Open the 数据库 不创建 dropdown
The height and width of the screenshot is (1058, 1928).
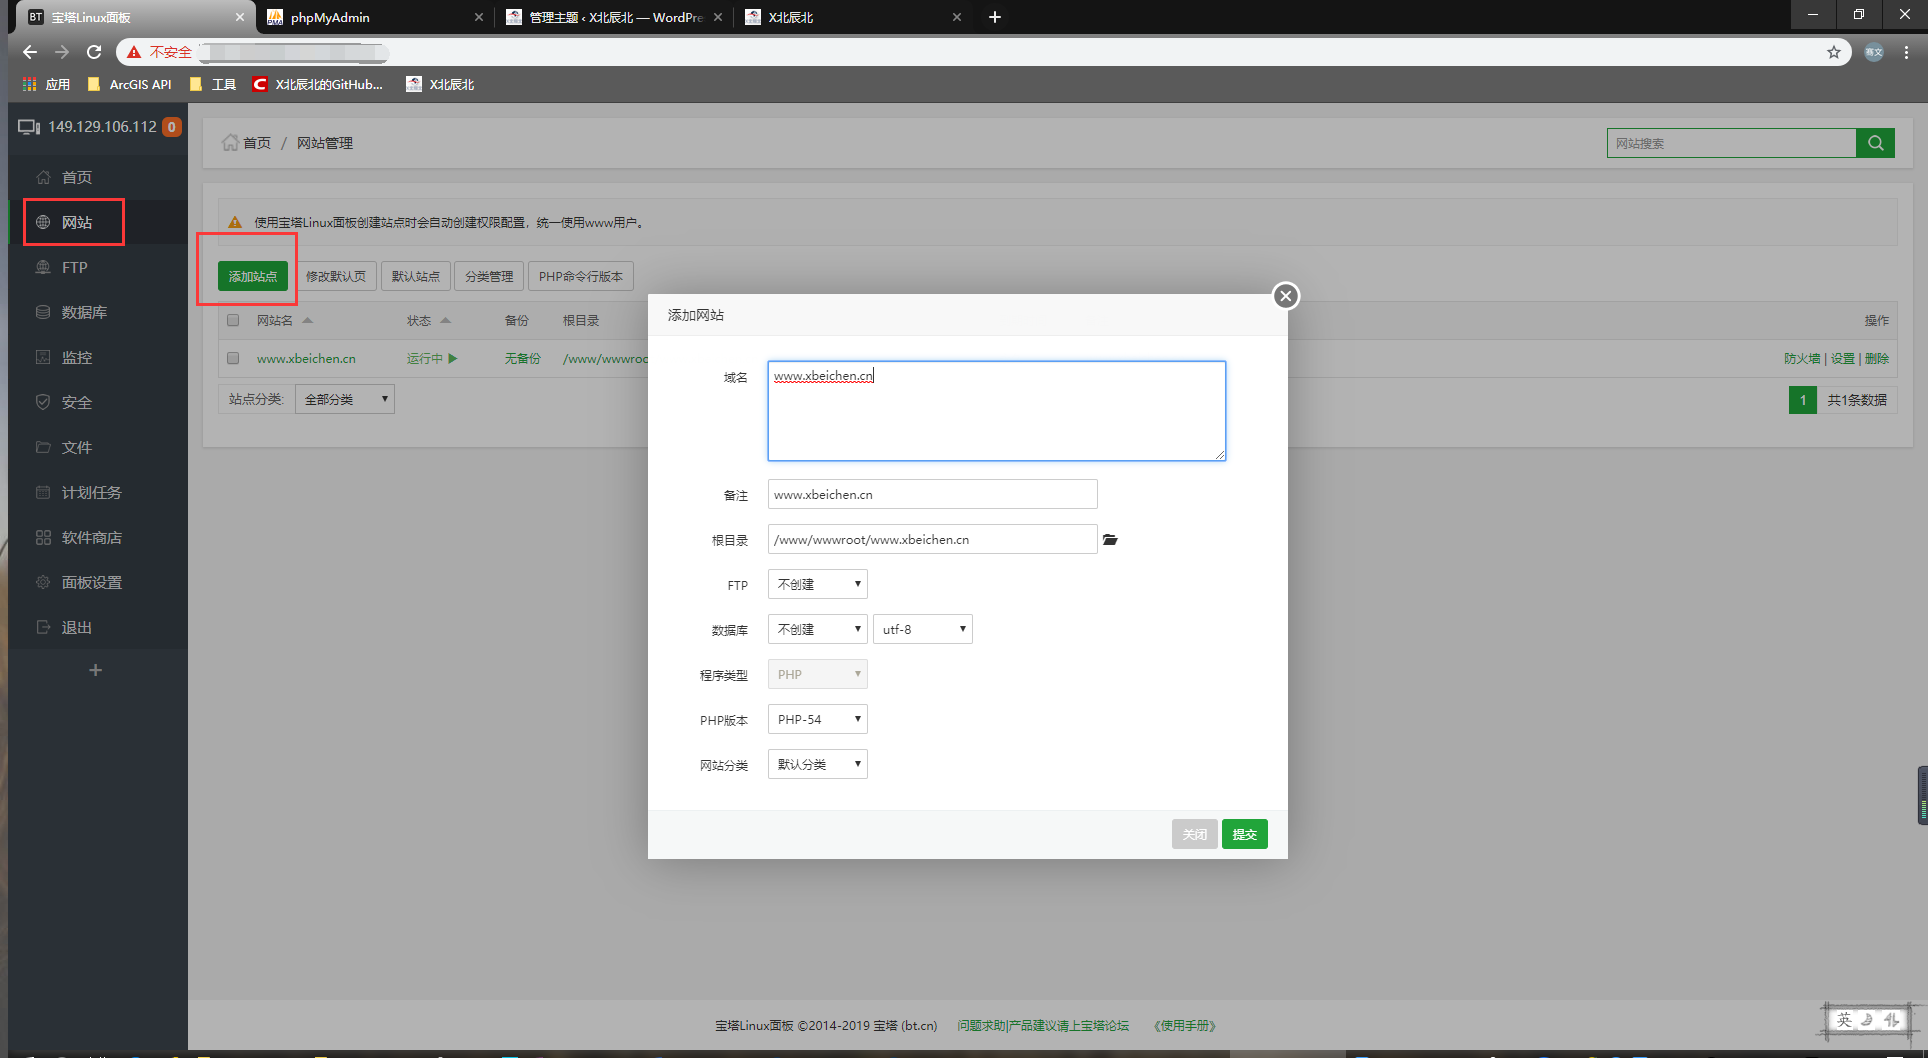[817, 629]
